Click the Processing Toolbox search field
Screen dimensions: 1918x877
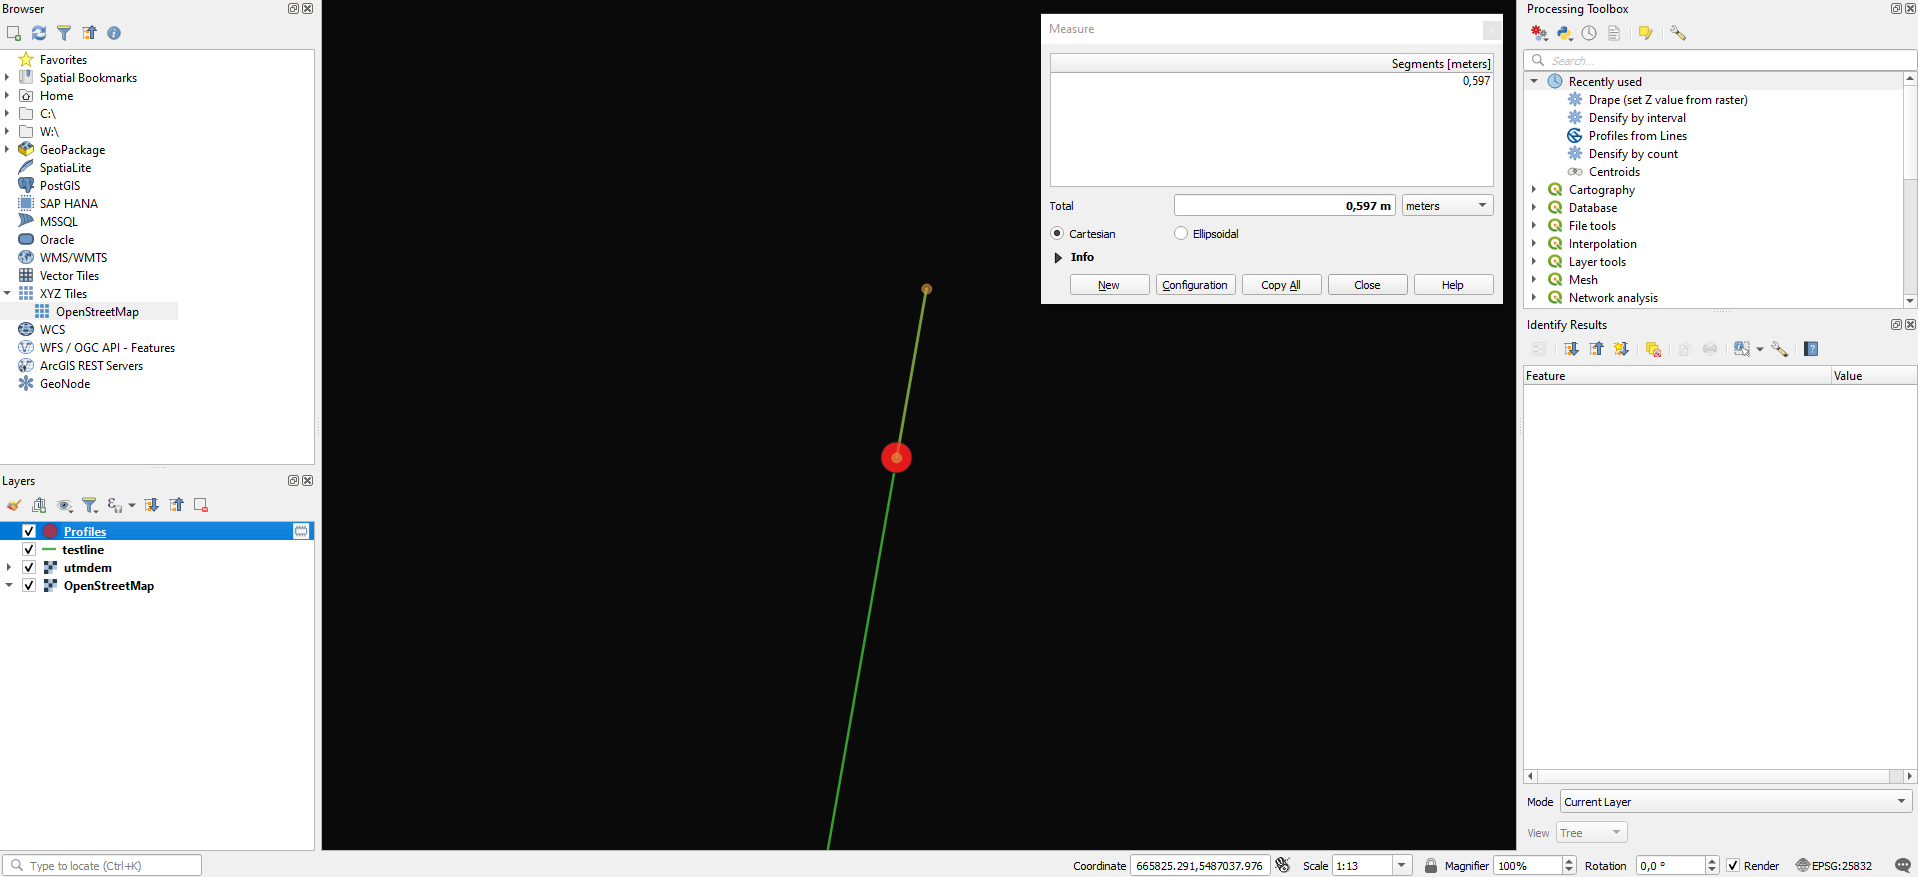[1720, 60]
